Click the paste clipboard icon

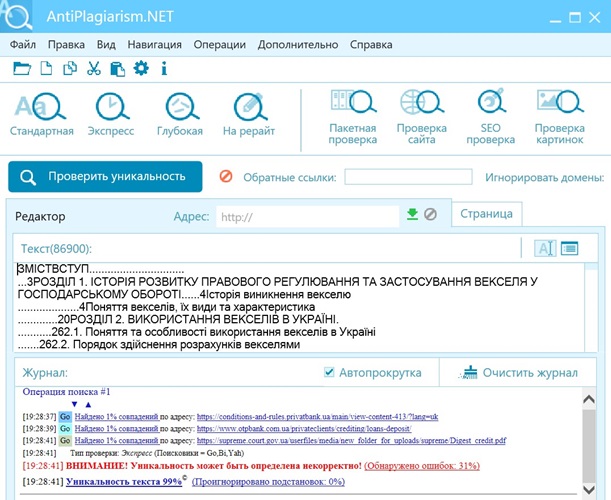pyautogui.click(x=117, y=69)
